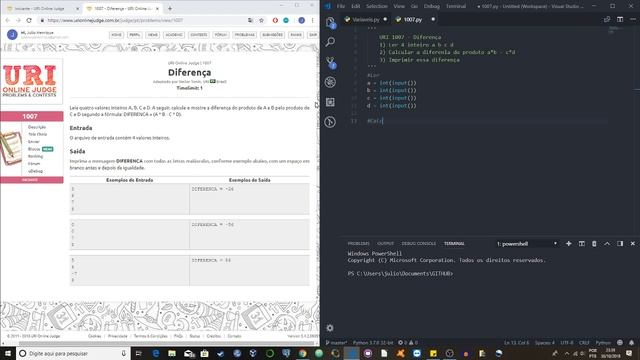Move the panel position icon in terminal

620,244
